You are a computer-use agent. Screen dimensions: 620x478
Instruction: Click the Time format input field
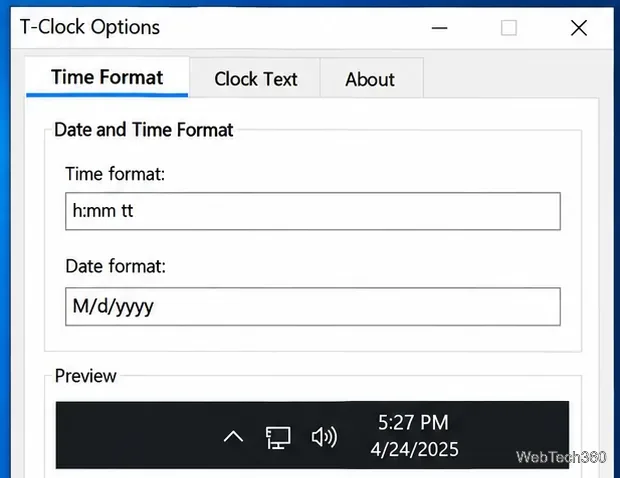click(313, 211)
